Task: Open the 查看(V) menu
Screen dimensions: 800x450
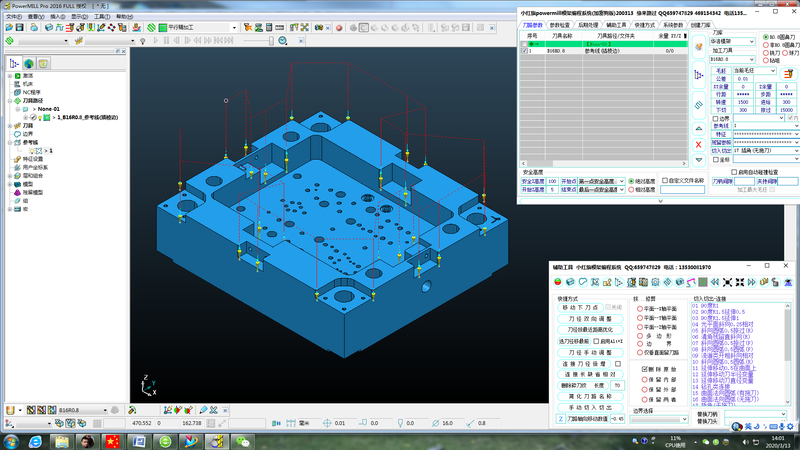Action: (36, 17)
